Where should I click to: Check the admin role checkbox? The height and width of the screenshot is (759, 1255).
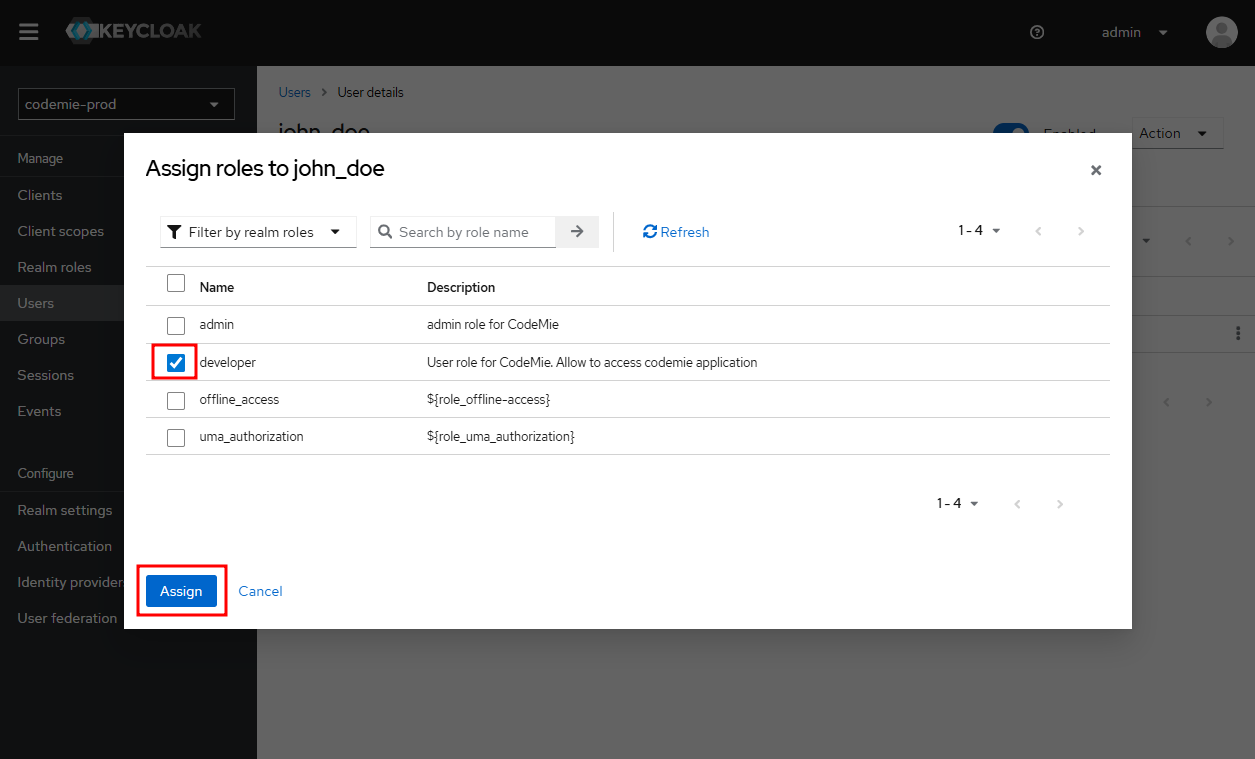pos(176,325)
